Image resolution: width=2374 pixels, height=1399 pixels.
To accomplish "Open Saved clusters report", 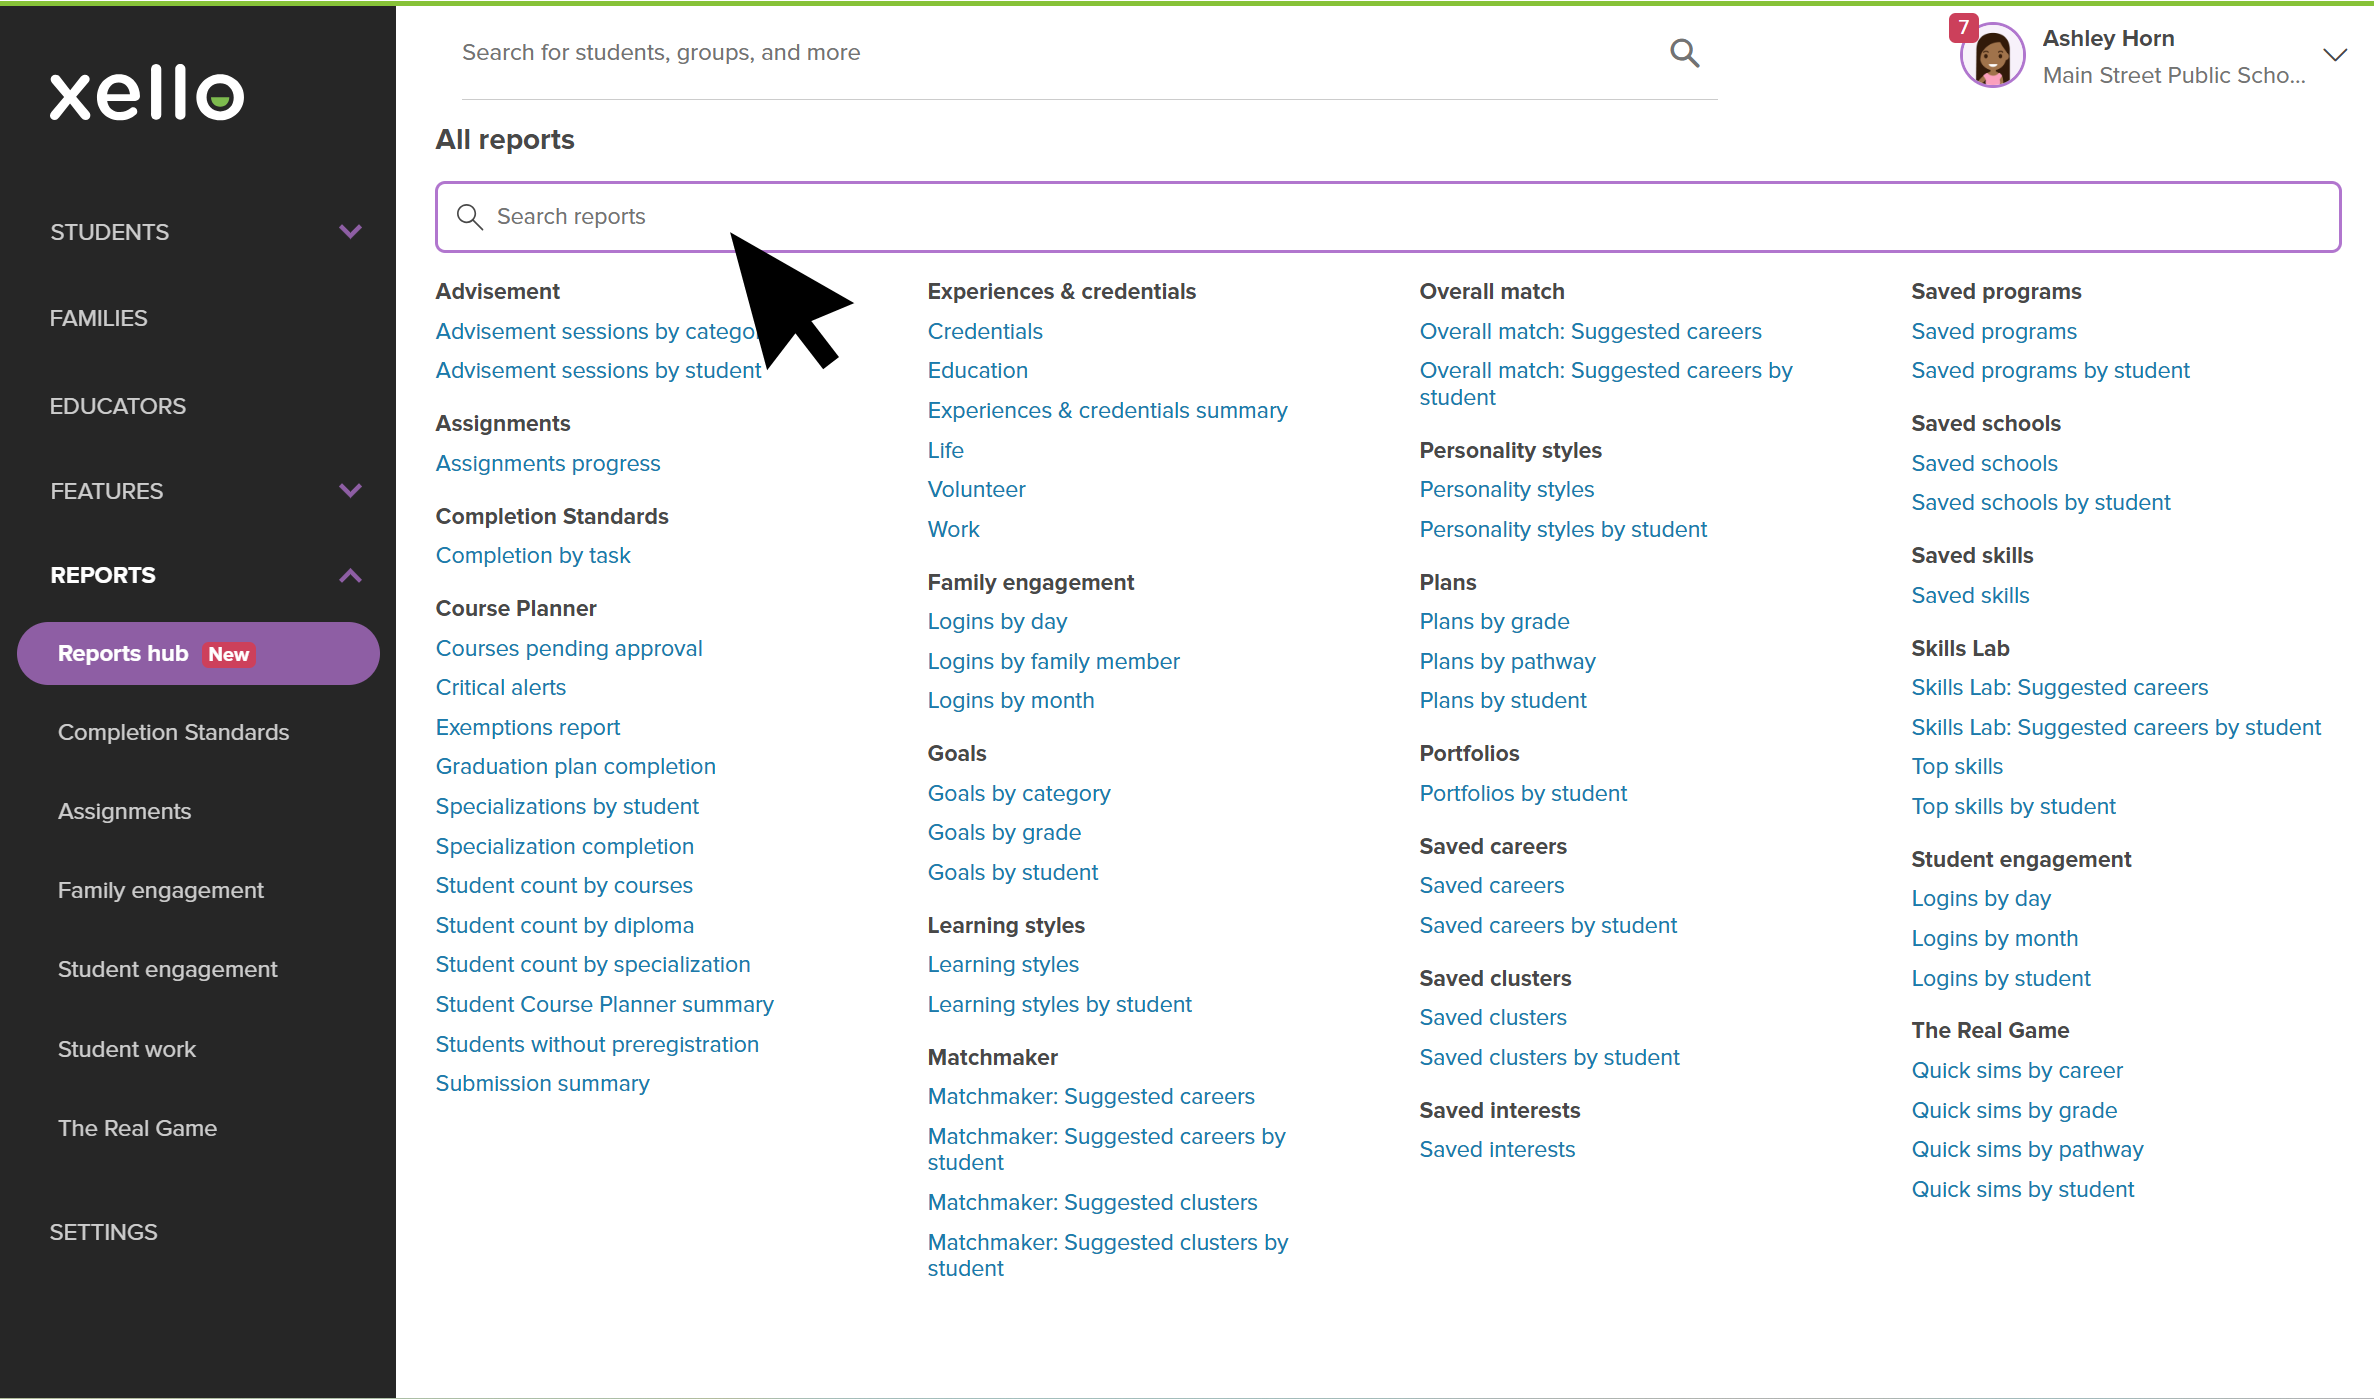I will [x=1493, y=1017].
